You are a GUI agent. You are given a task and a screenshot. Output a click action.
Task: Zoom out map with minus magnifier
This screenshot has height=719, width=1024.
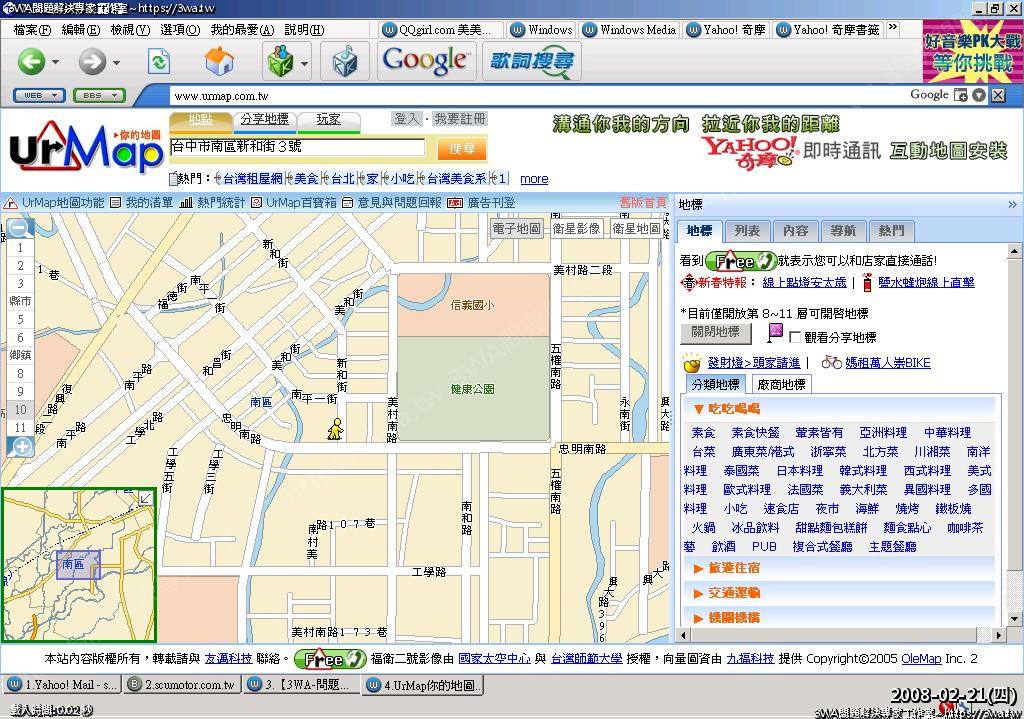(20, 228)
